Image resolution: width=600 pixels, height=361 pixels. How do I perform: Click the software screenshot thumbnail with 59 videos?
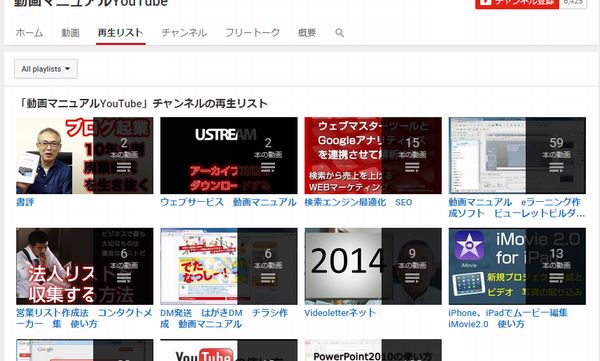[x=517, y=155]
